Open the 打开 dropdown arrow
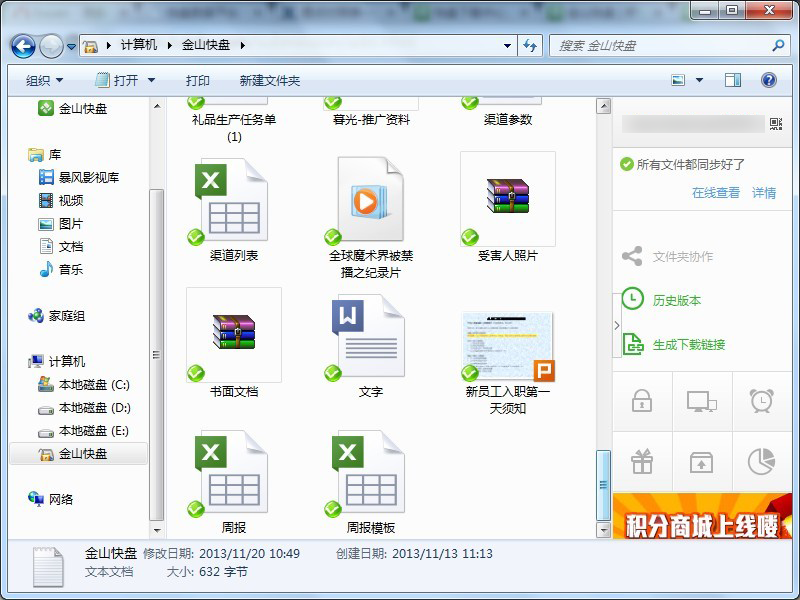 pos(152,80)
